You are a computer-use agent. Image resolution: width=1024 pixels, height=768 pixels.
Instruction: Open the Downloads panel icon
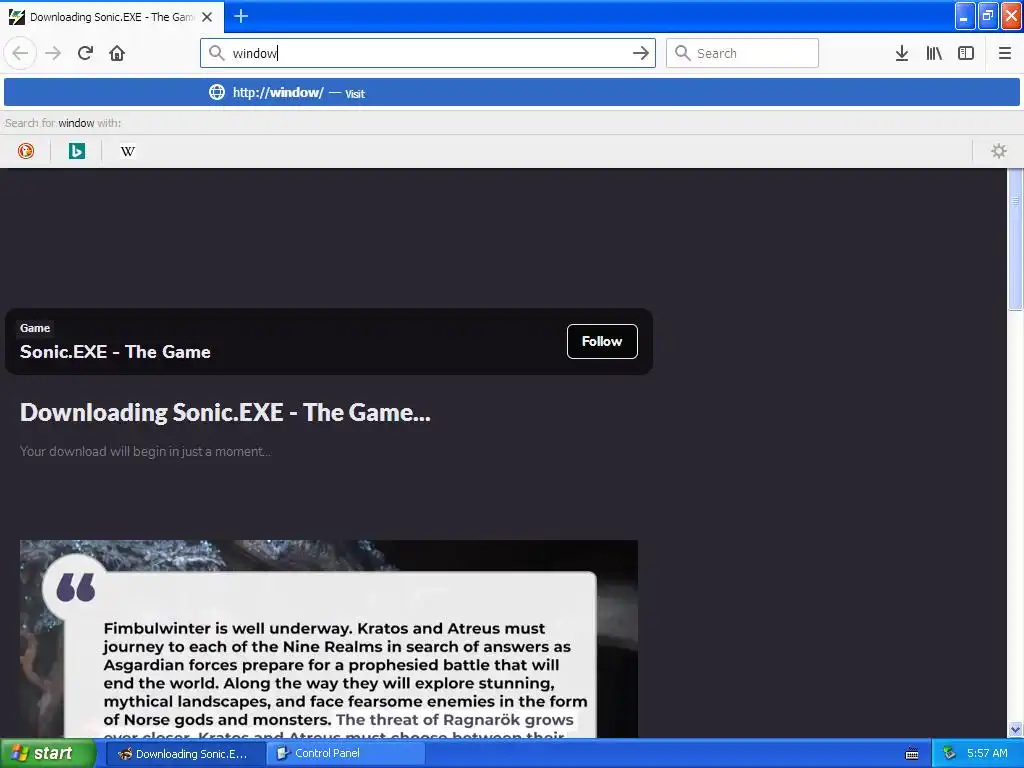pos(902,53)
